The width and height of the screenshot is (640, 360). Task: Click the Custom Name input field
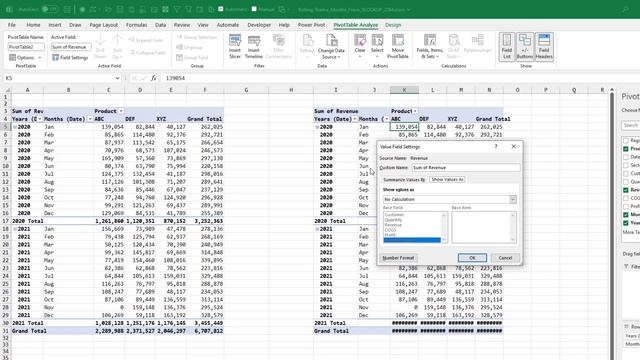point(466,167)
